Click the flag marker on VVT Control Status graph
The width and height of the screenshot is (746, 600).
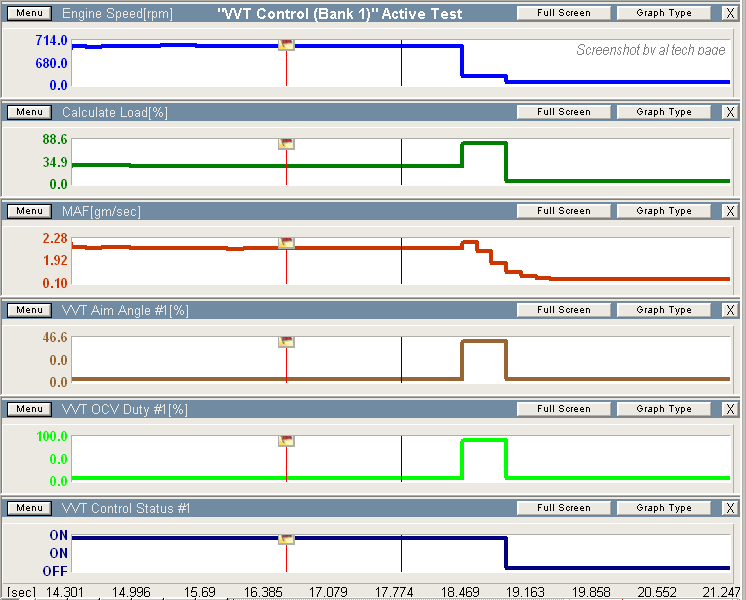[x=286, y=539]
